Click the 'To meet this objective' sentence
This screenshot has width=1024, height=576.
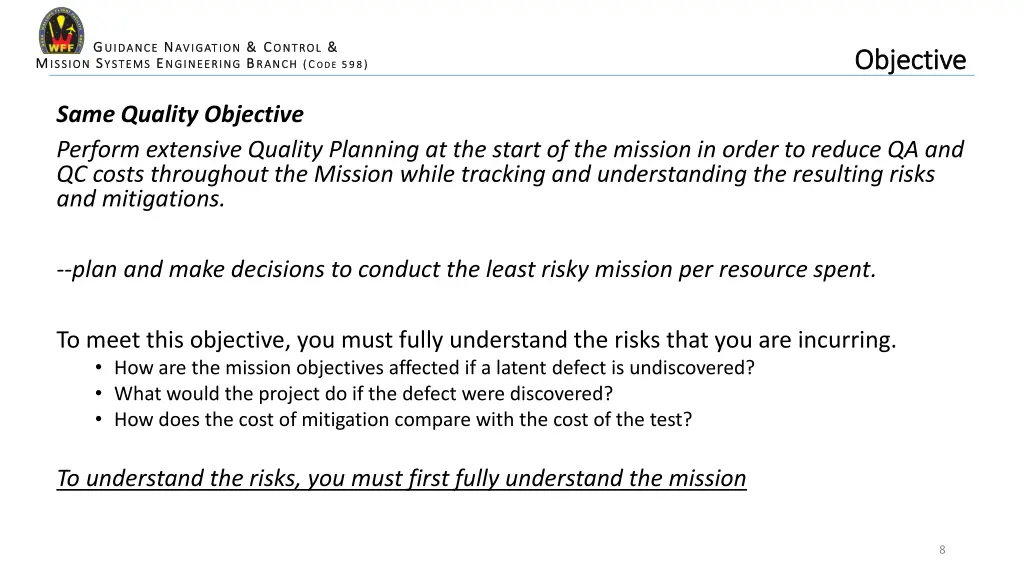[476, 340]
